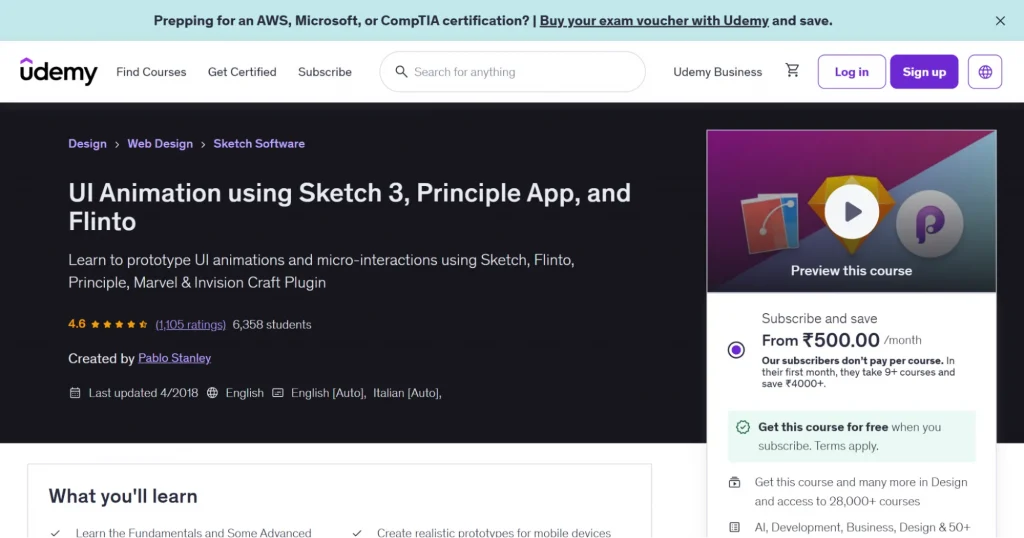This screenshot has width=1024, height=538.
Task: Open the 1,105 ratings link
Action: (x=190, y=324)
